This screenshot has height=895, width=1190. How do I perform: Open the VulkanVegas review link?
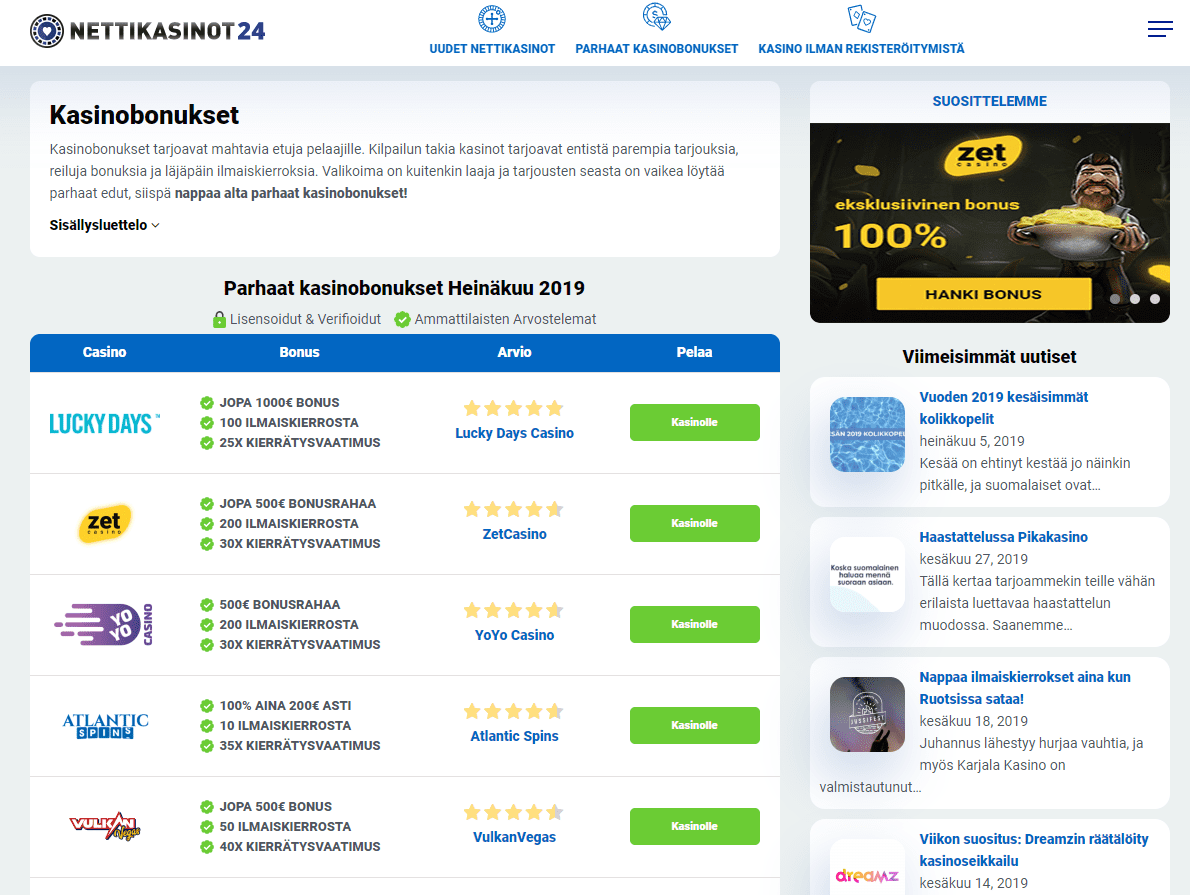click(x=514, y=837)
